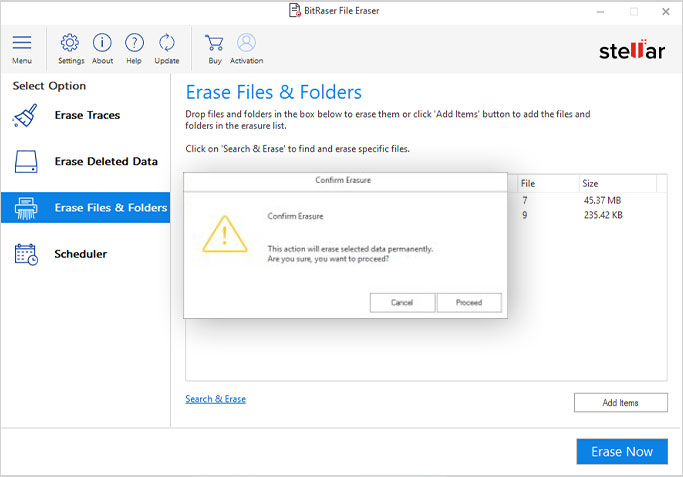This screenshot has width=683, height=477.
Task: Open the hamburger Menu icon
Action: (x=22, y=43)
